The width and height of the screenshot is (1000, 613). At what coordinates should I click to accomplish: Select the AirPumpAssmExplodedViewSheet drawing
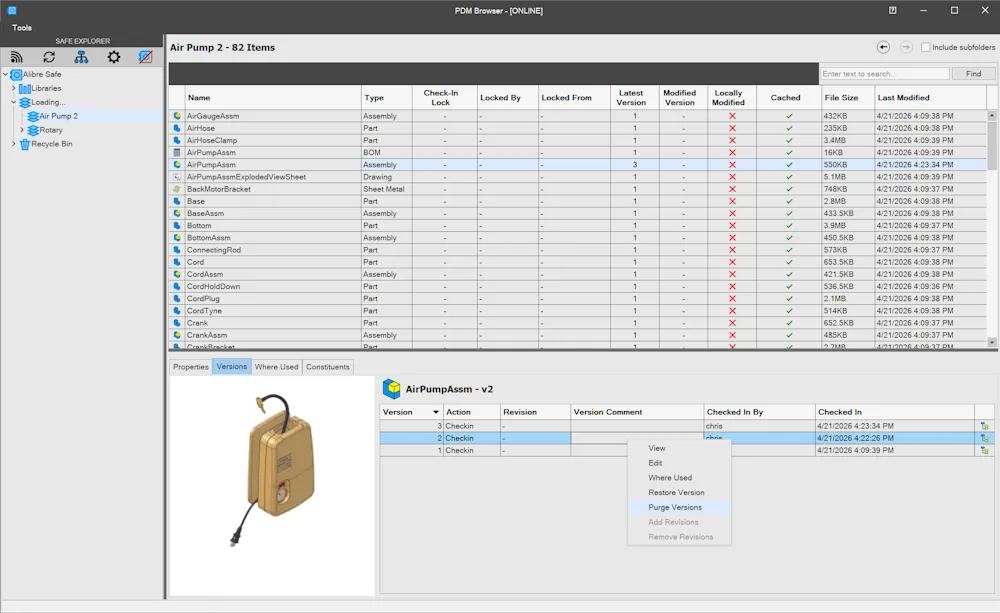pos(246,177)
